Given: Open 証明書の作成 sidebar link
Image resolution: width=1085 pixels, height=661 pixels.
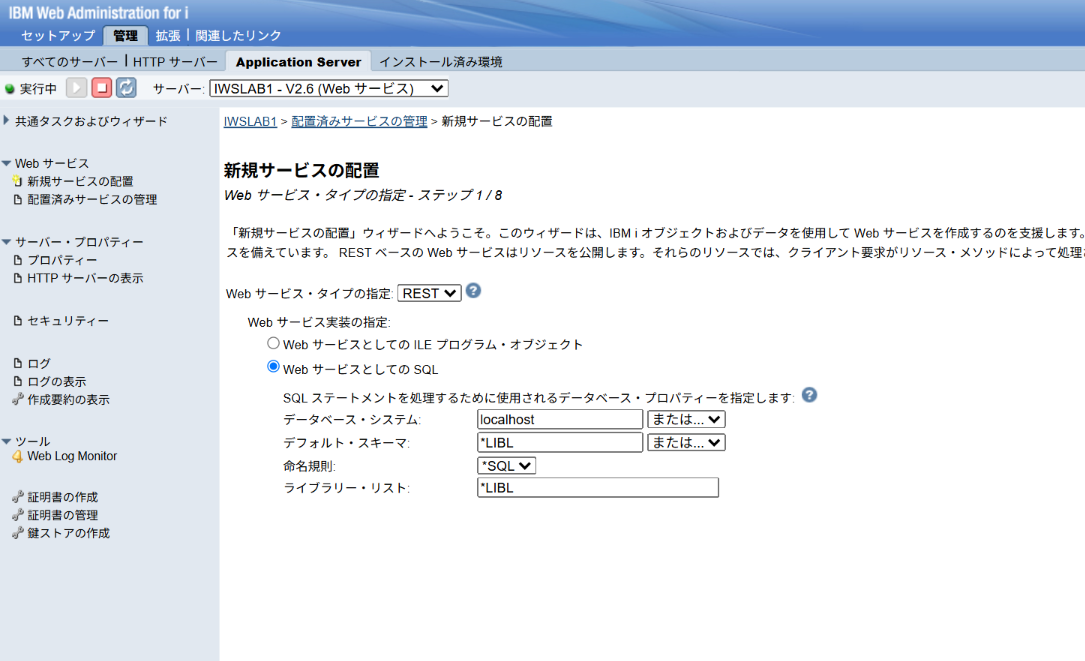Looking at the screenshot, I should click(x=63, y=497).
